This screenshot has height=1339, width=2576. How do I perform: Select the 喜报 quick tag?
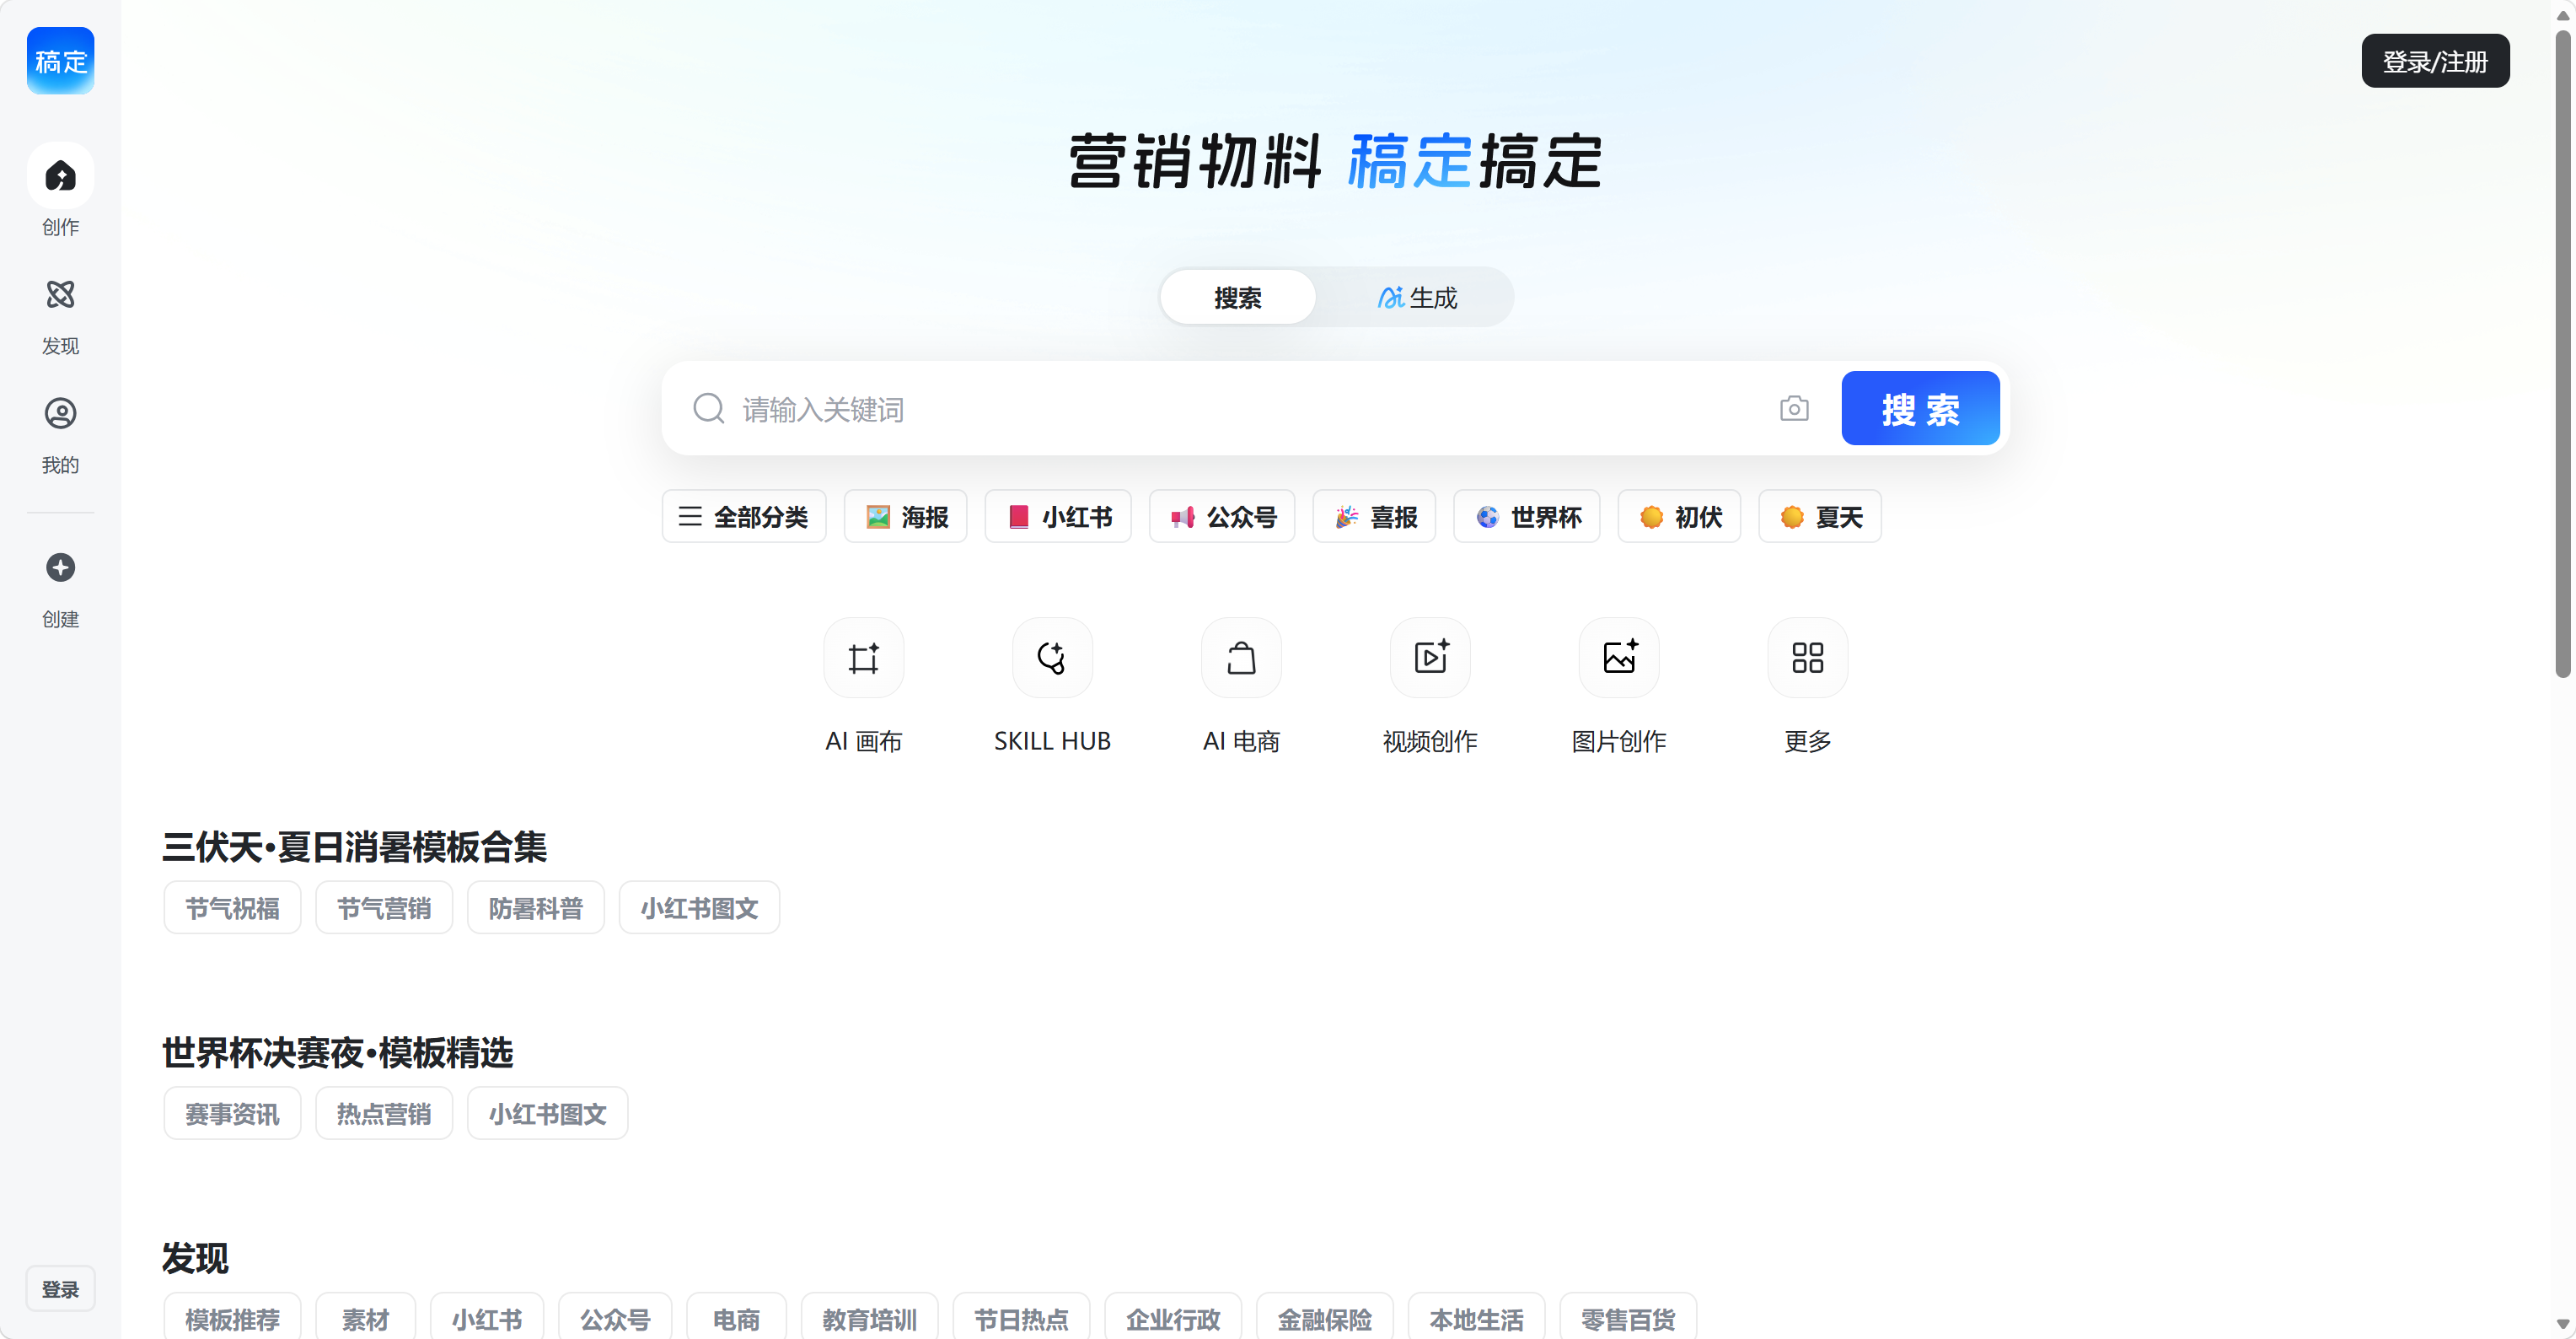pyautogui.click(x=1374, y=516)
